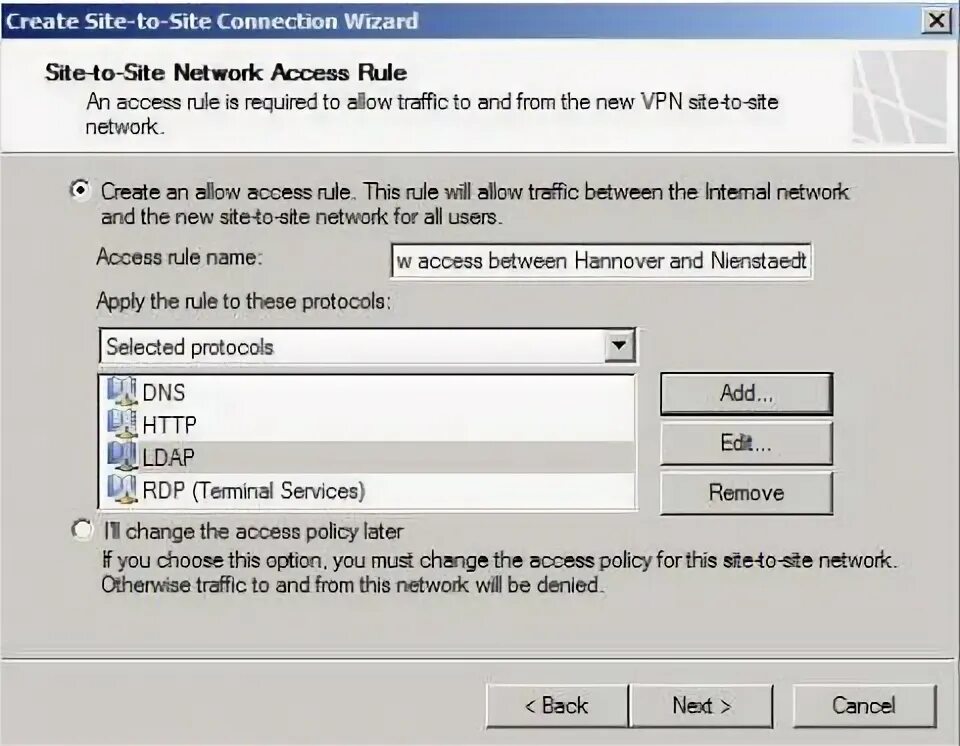Select the create an allow access rule option

tap(80, 190)
